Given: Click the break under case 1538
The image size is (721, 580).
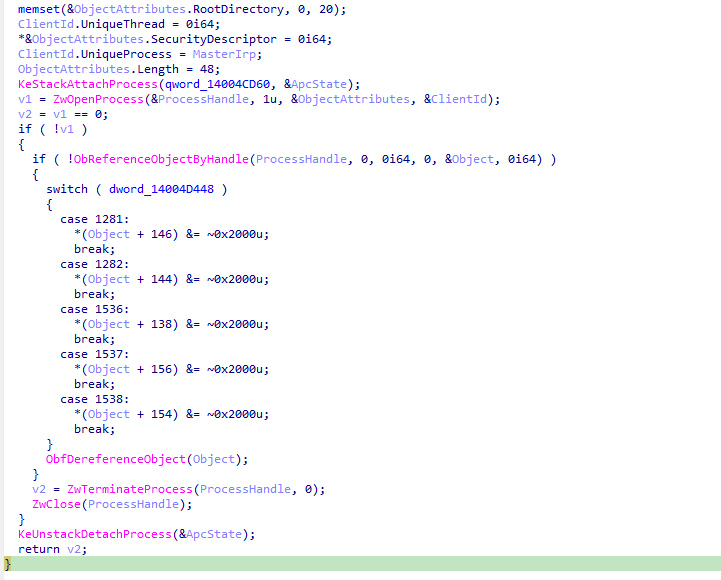Looking at the screenshot, I should pos(94,429).
